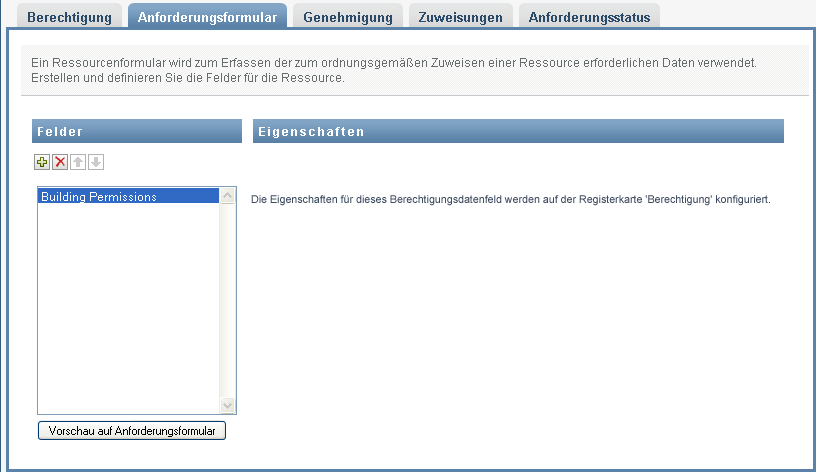
Task: Move field up with the up arrow icon
Action: click(78, 162)
